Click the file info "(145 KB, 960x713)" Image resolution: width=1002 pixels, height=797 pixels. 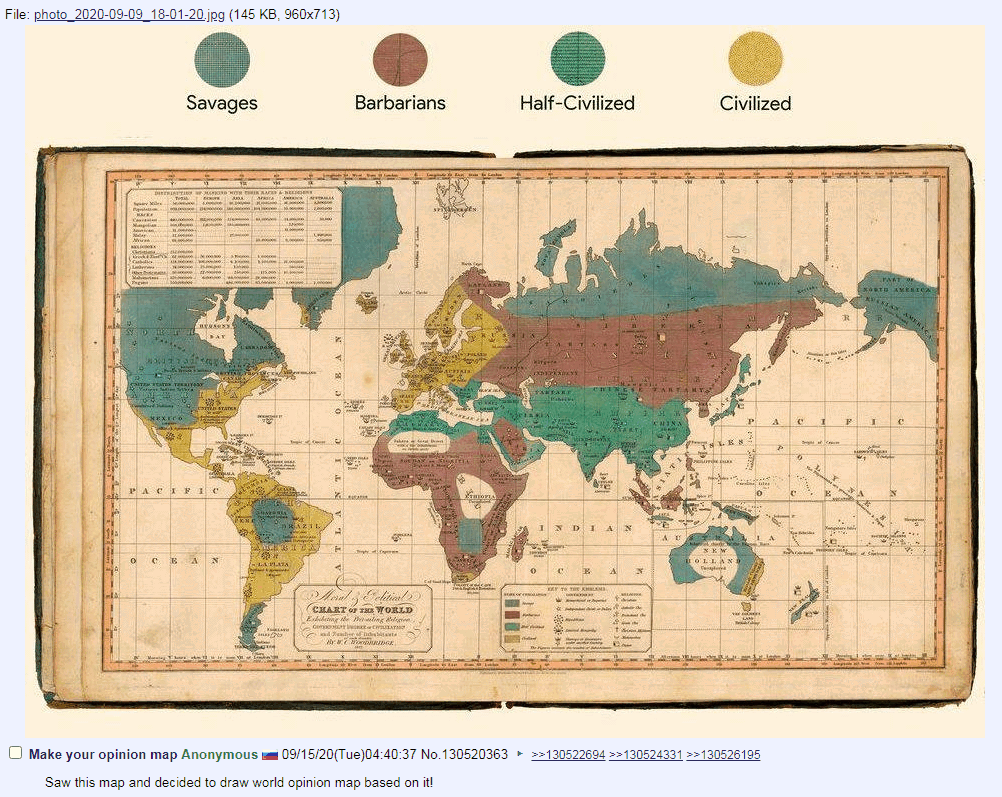click(x=284, y=14)
